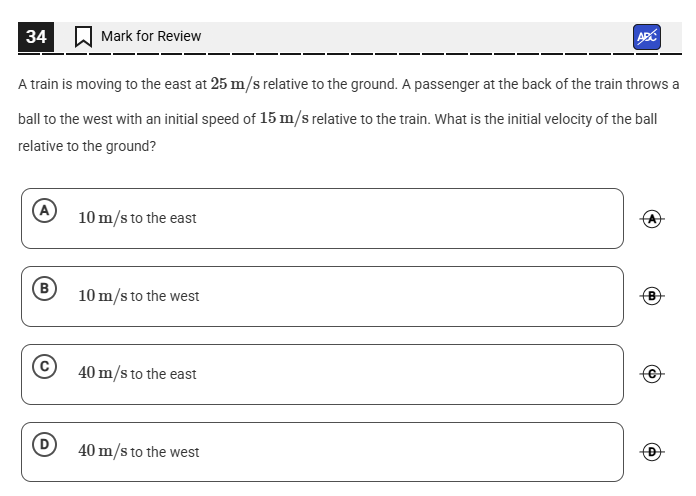Click the words "relative to the ground?"
The image size is (696, 496).
coord(87,146)
